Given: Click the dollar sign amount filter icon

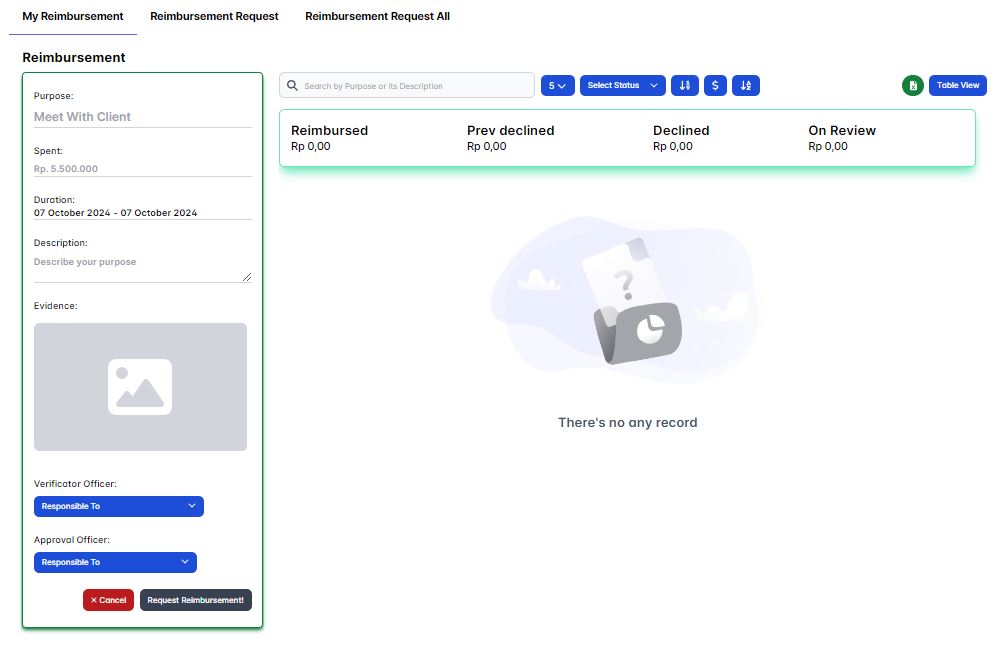Looking at the screenshot, I should [715, 86].
